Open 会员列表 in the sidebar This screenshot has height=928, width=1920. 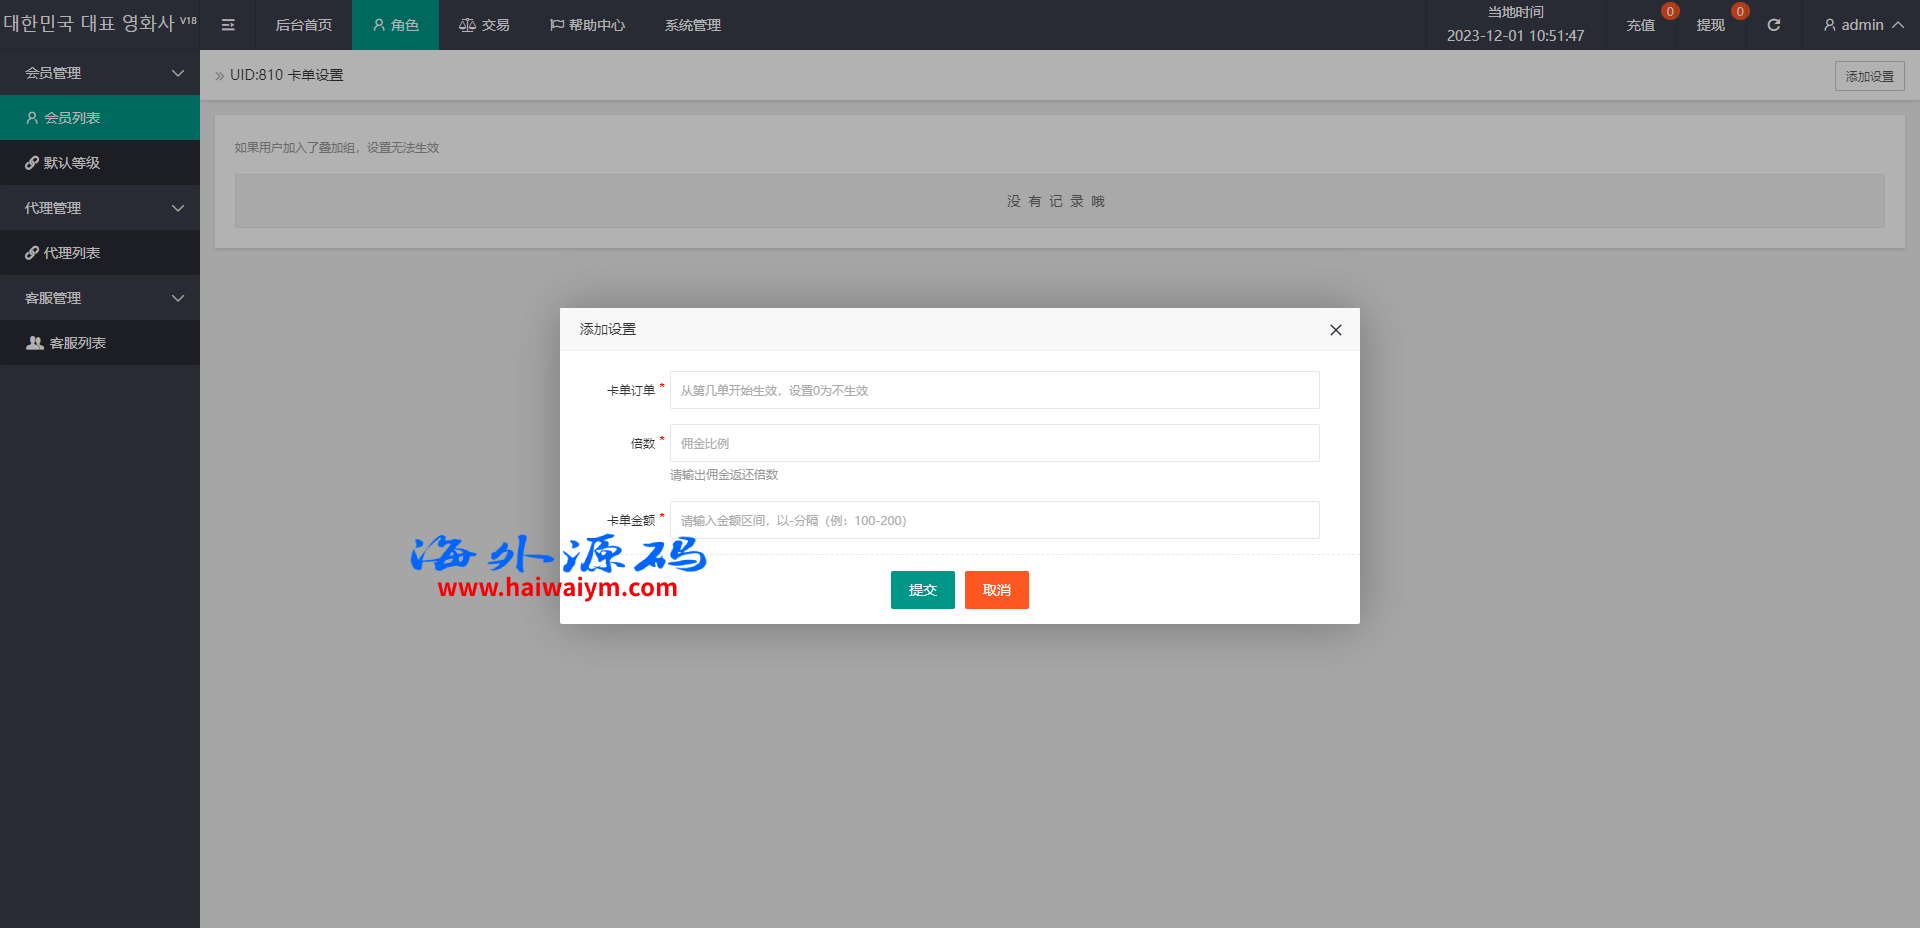(100, 118)
